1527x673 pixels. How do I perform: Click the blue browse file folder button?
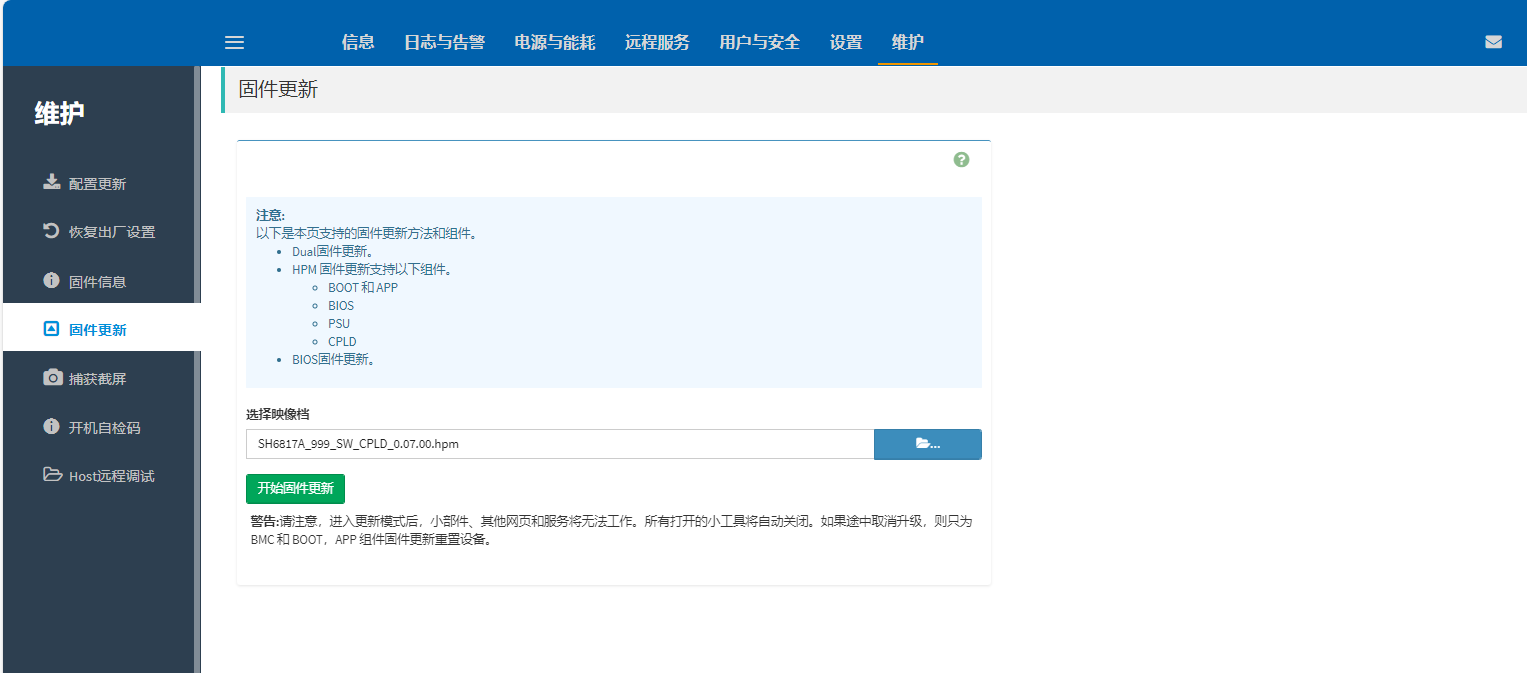click(x=927, y=444)
